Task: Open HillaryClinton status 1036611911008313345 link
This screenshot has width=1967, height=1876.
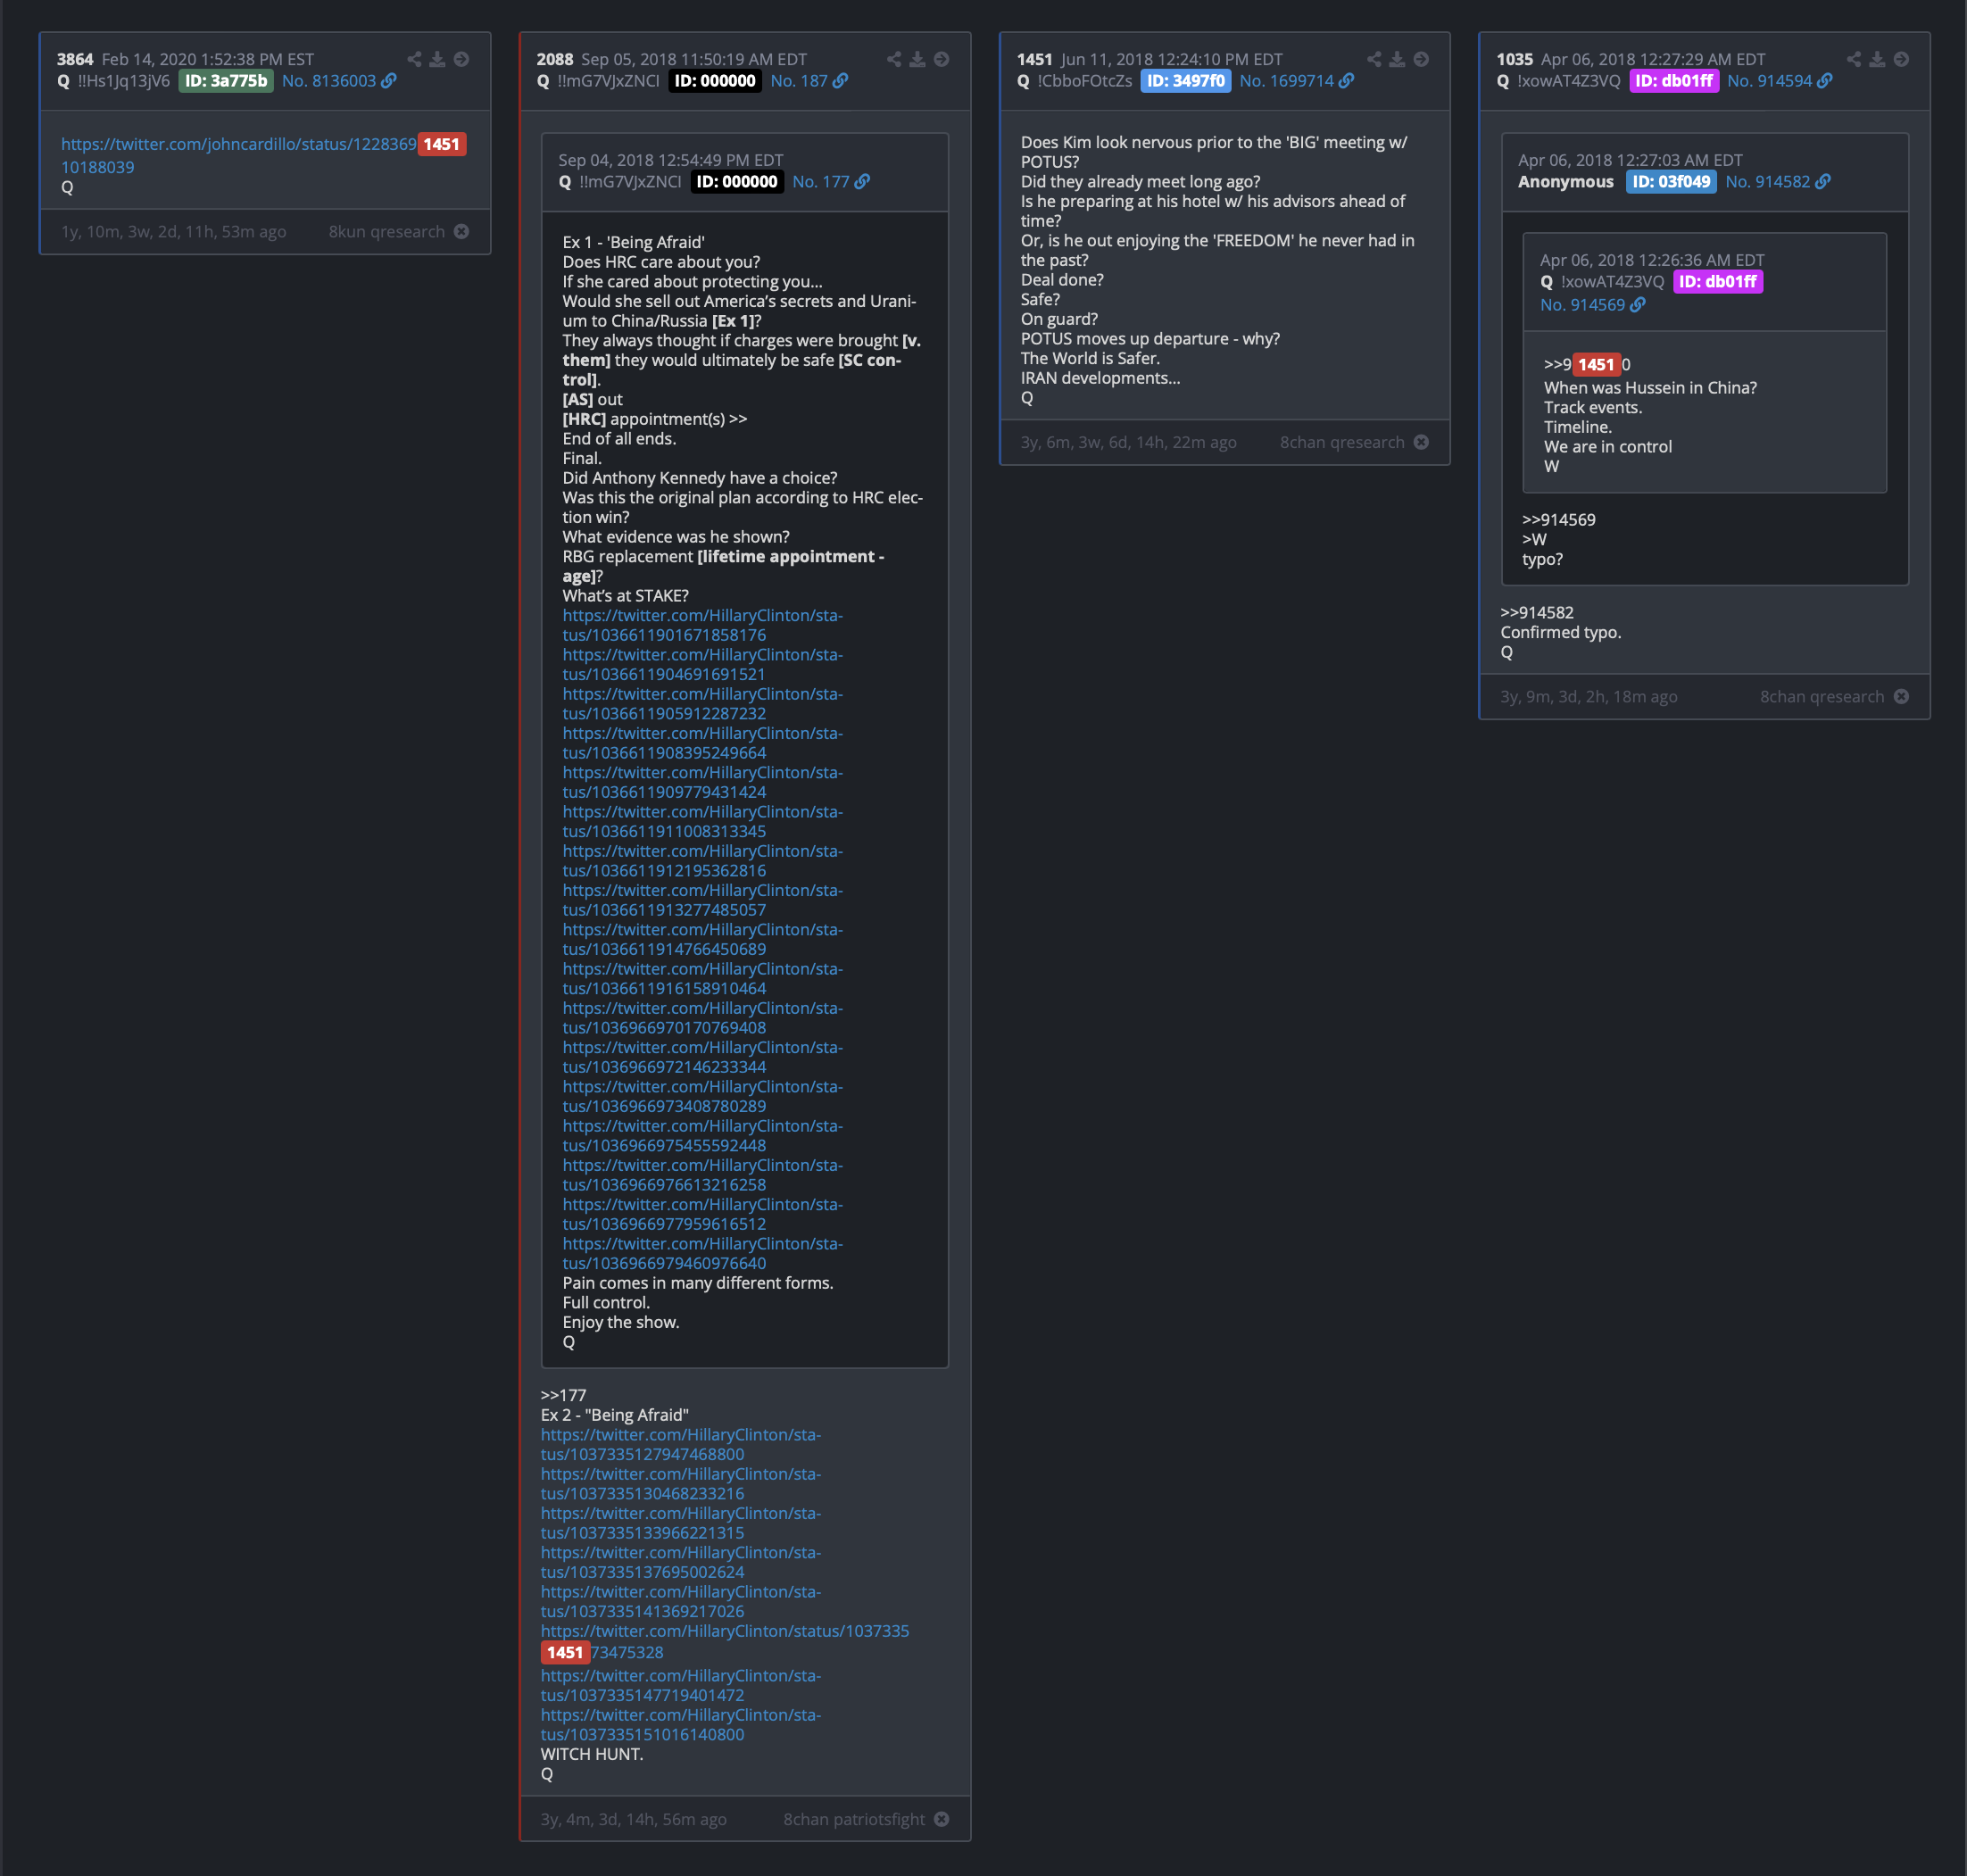Action: click(x=702, y=821)
